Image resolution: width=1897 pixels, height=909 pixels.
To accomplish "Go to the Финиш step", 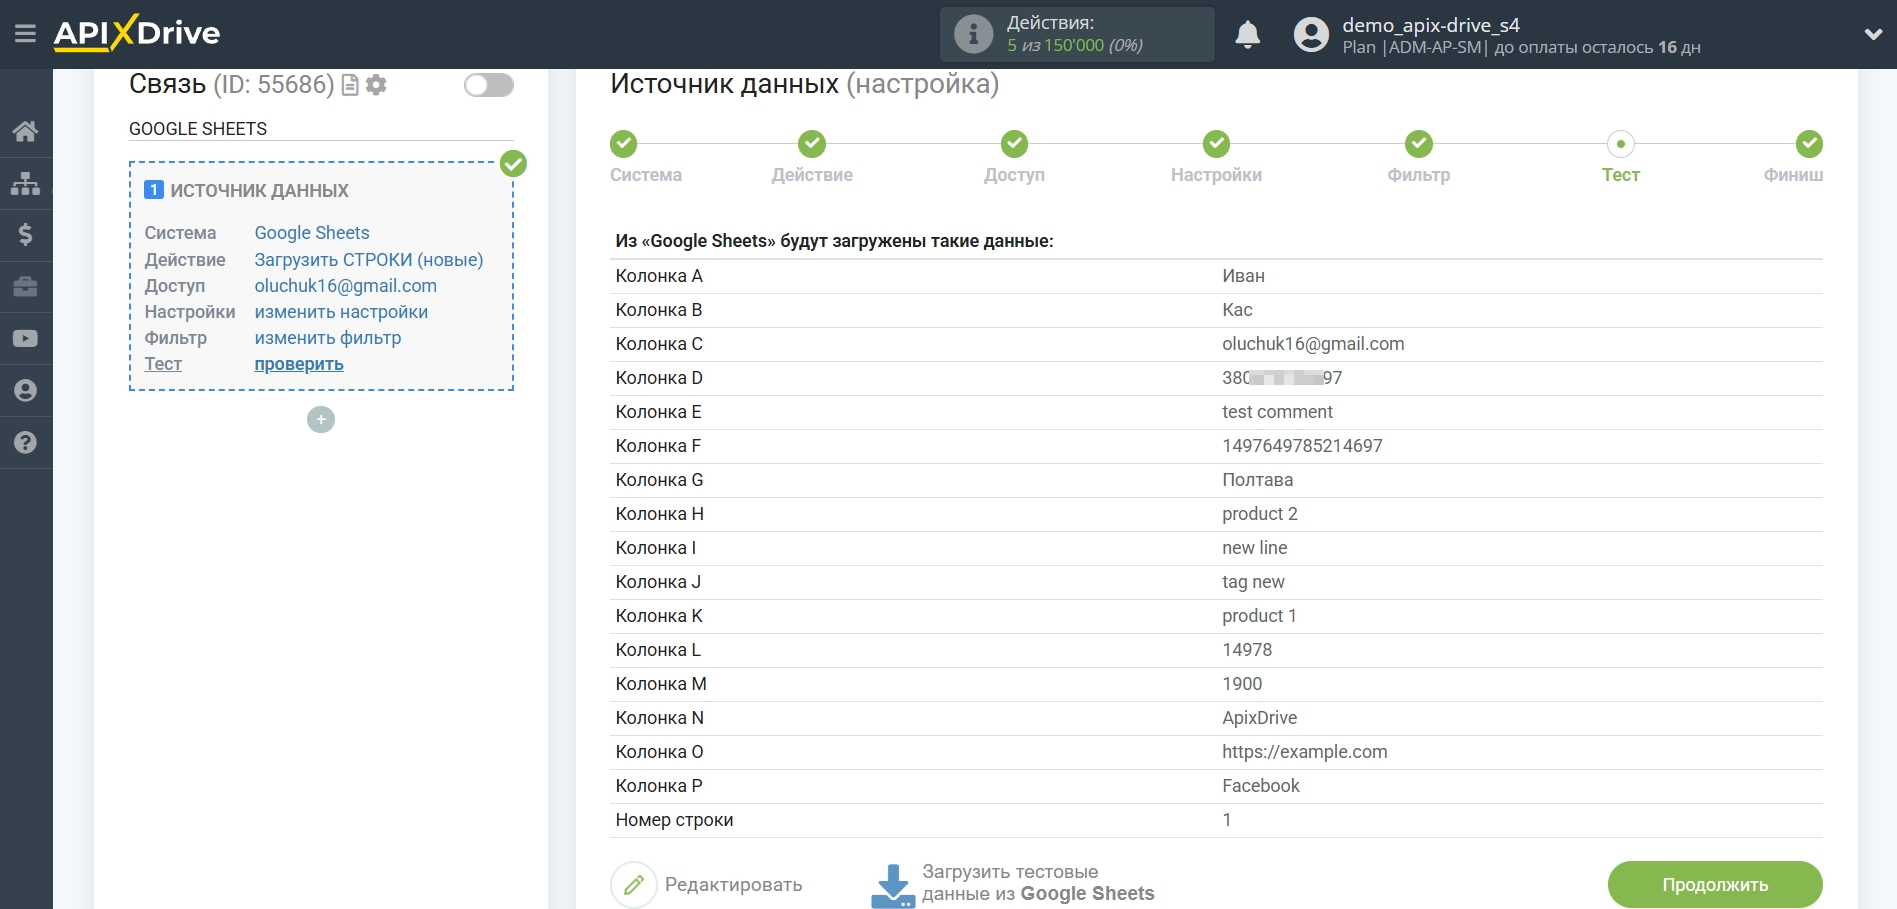I will (x=1794, y=158).
